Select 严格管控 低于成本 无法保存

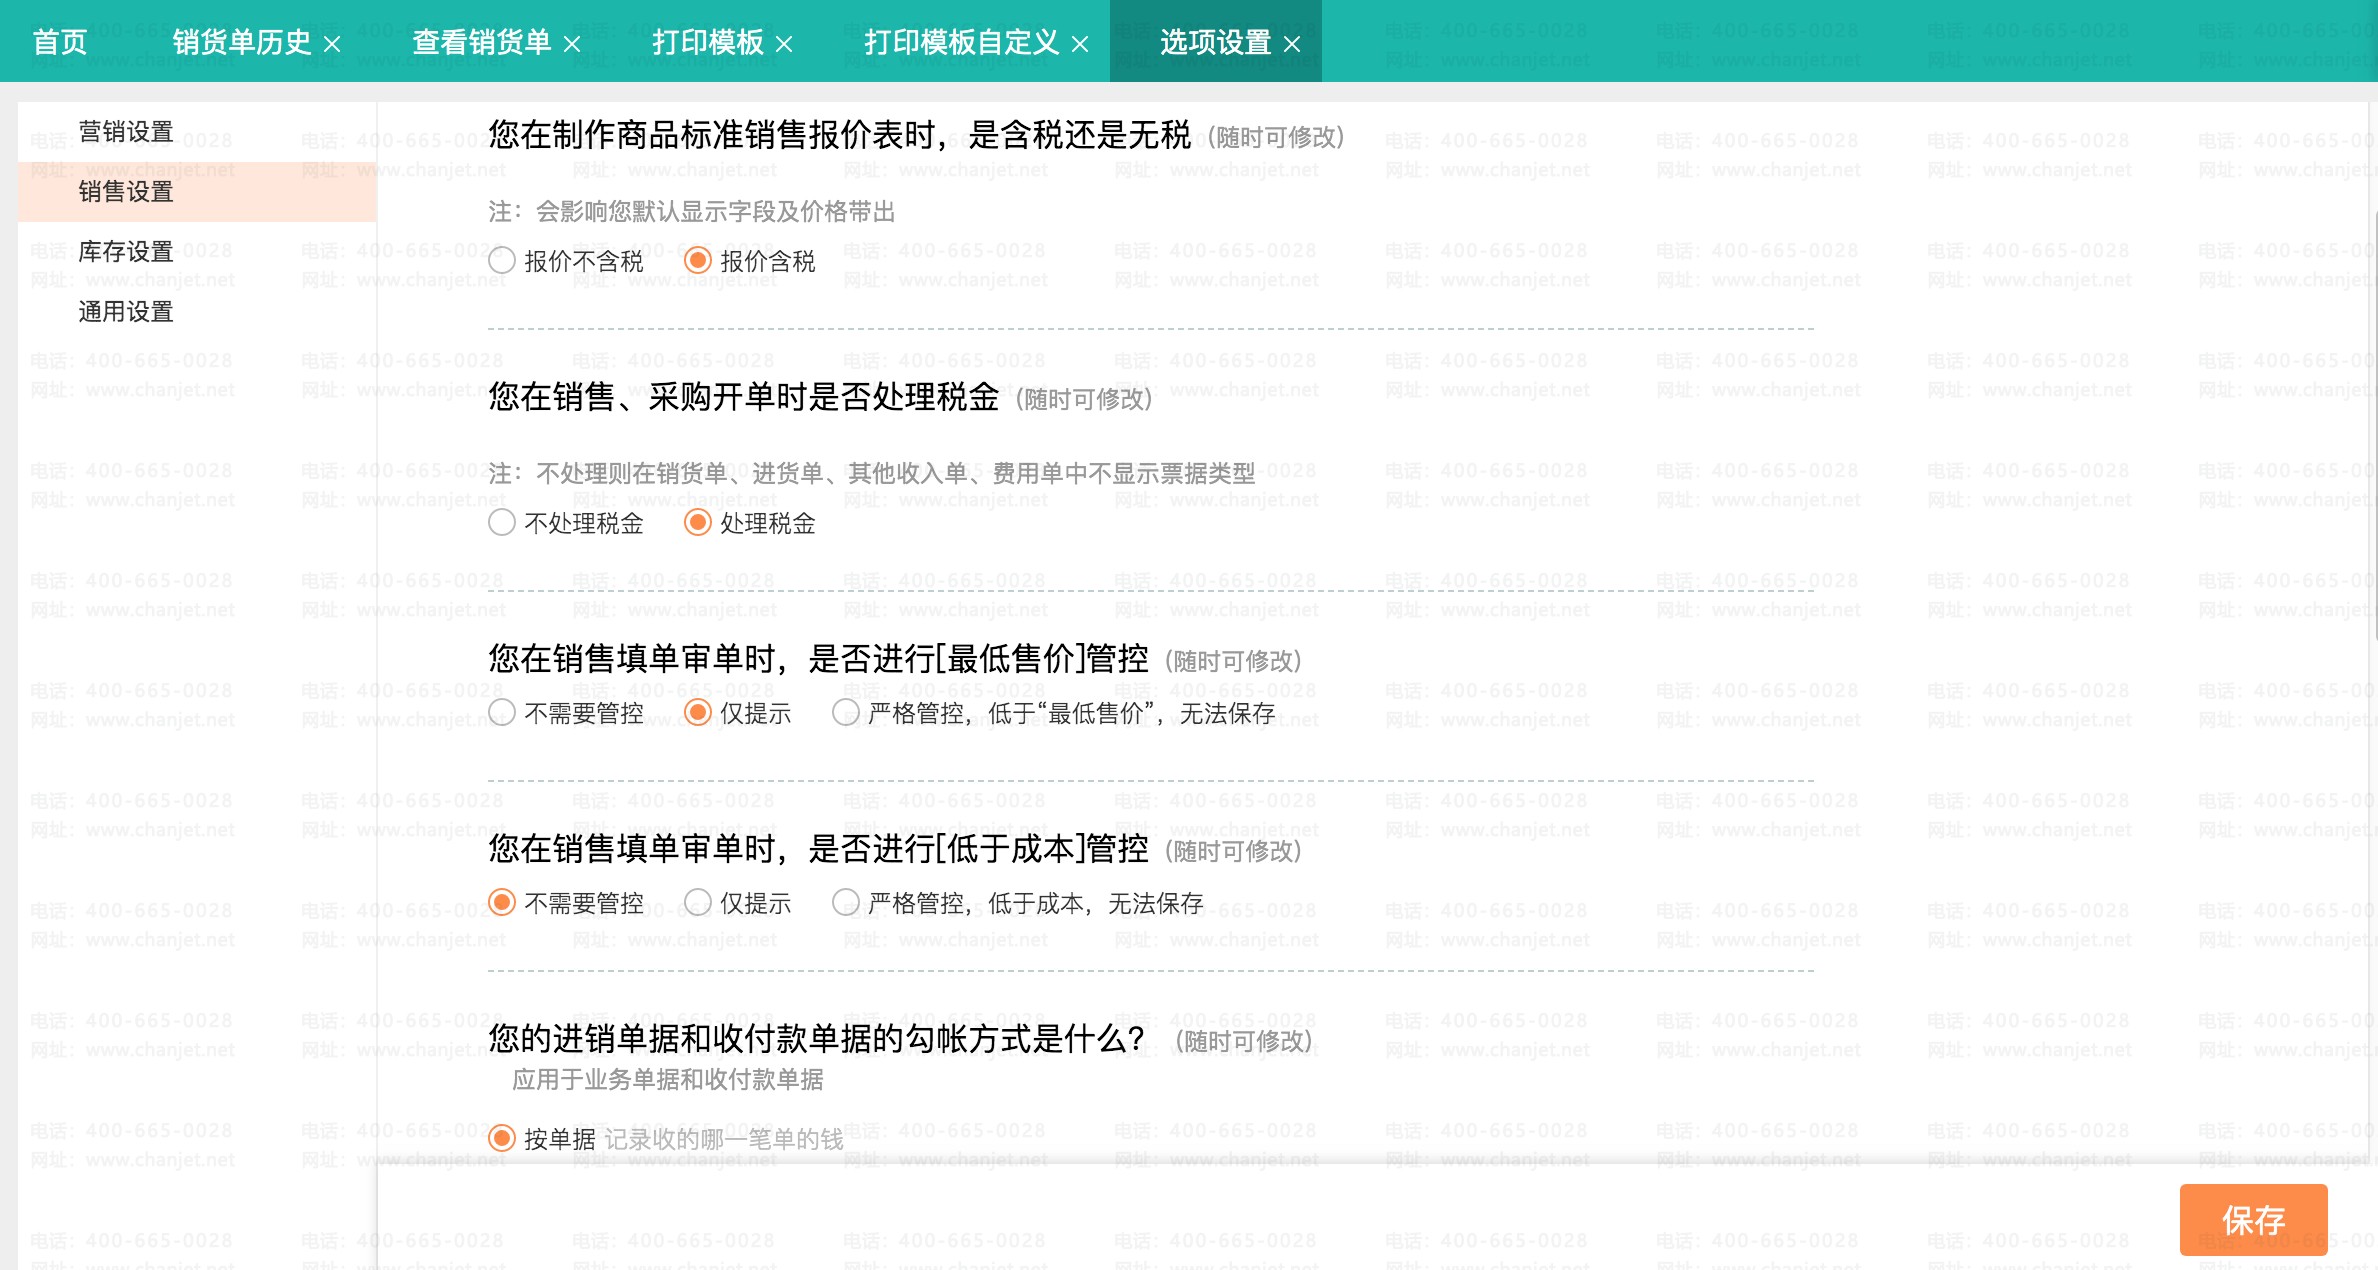tap(846, 903)
